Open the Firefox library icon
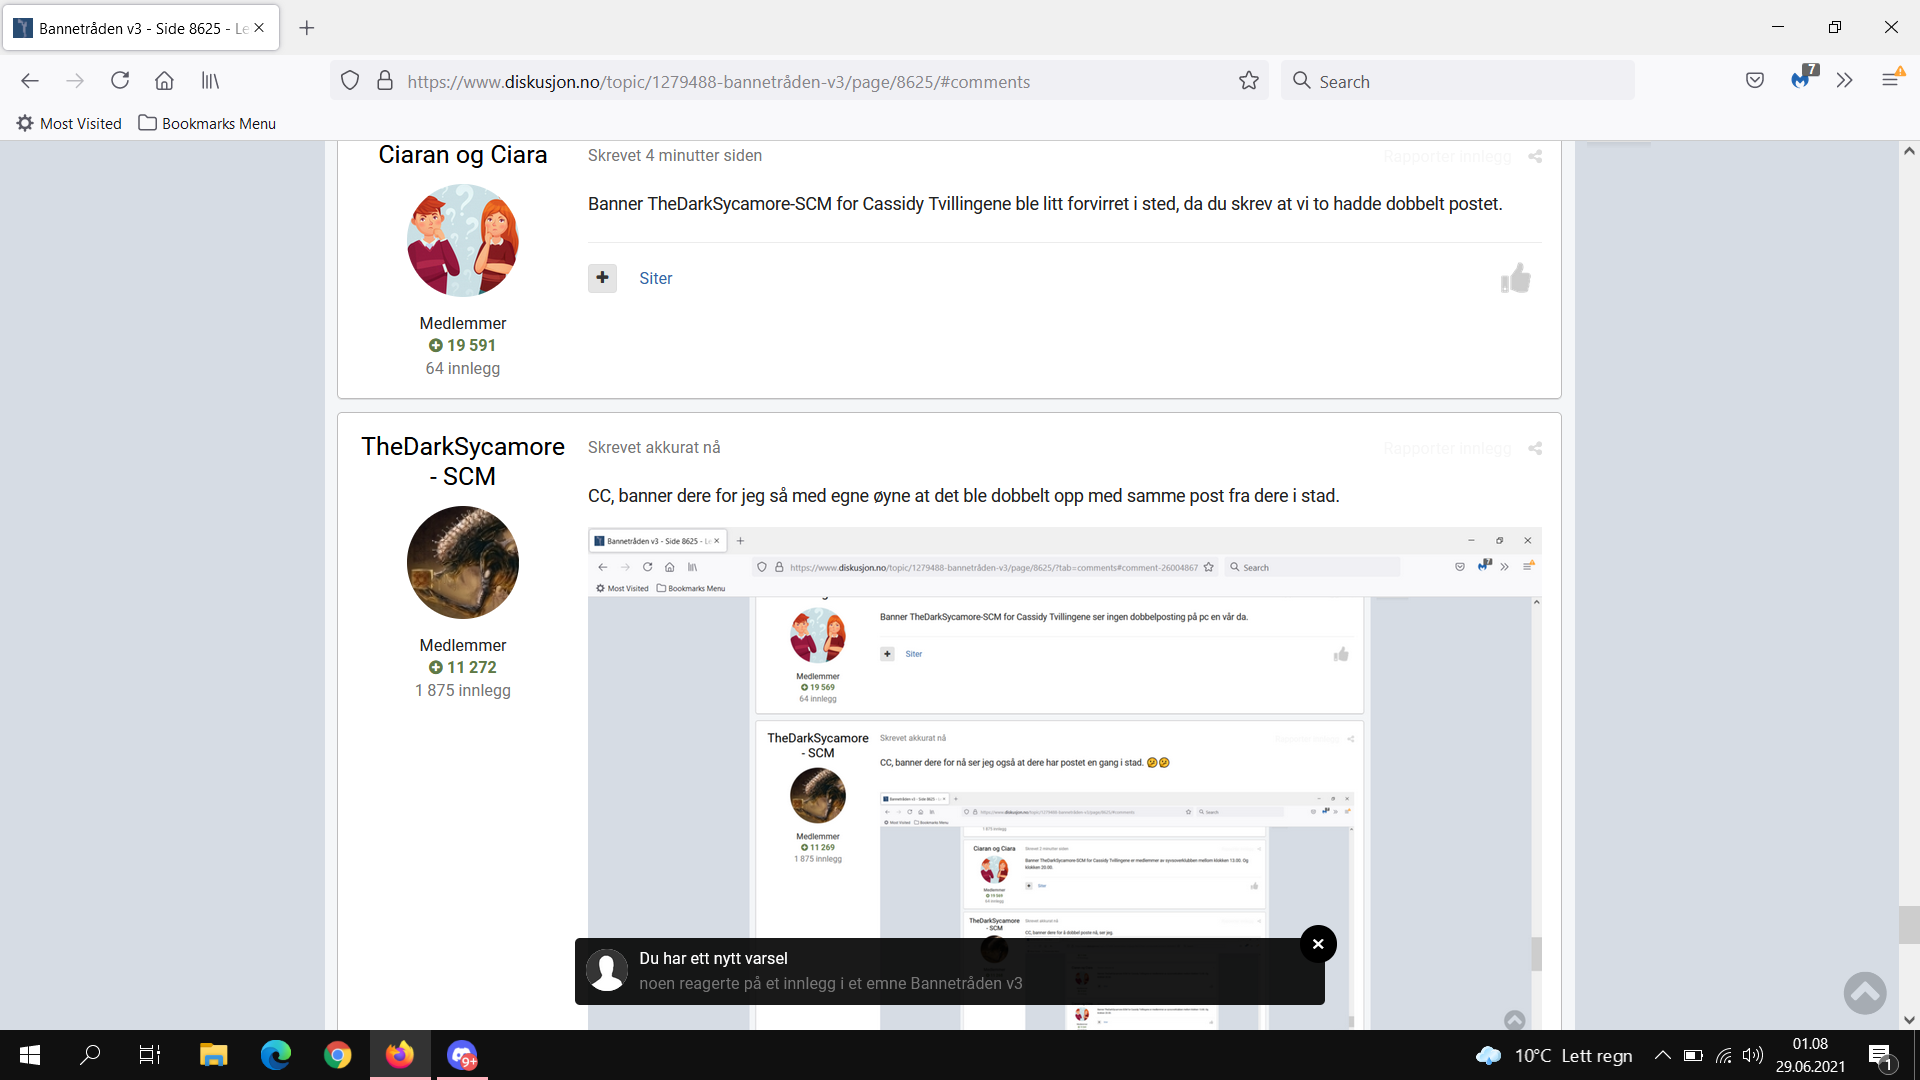 pyautogui.click(x=210, y=81)
